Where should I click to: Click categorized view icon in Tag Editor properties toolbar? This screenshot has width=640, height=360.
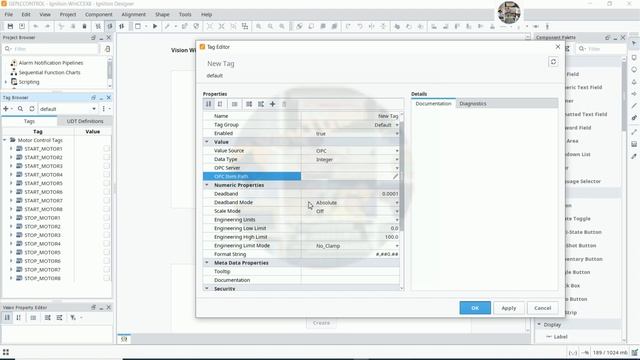pos(209,104)
